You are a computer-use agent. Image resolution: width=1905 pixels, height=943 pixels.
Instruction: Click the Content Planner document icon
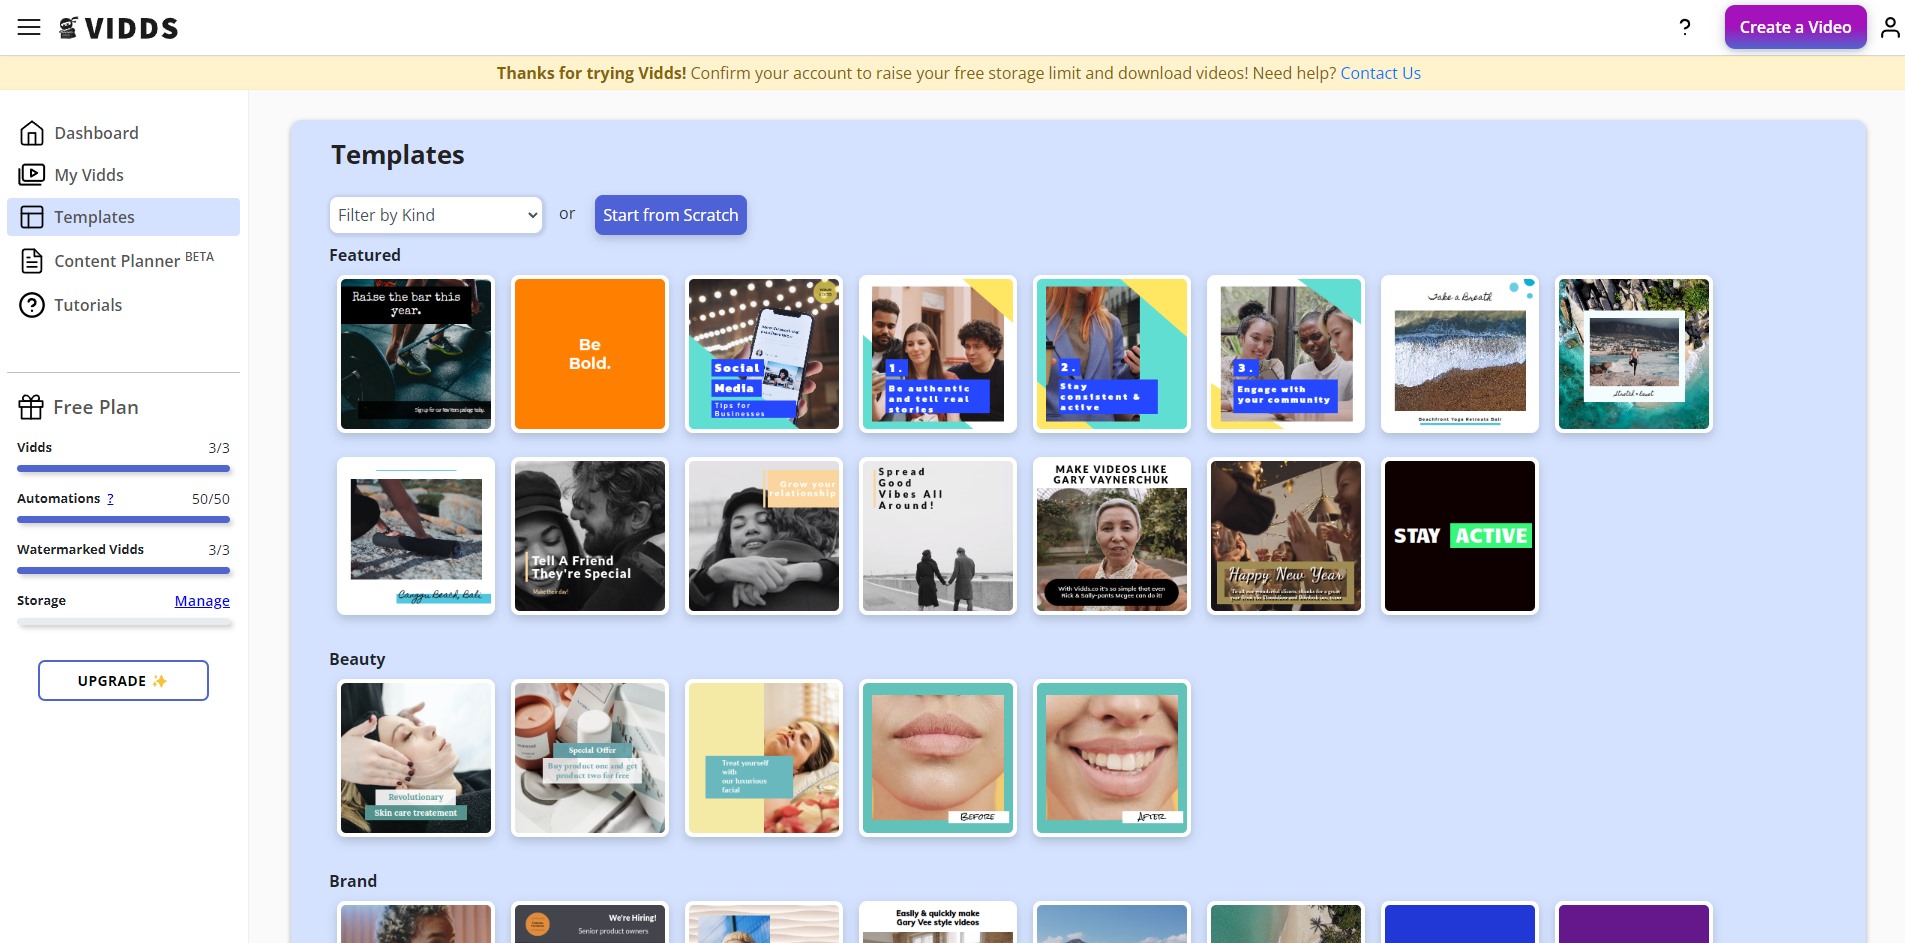click(32, 261)
